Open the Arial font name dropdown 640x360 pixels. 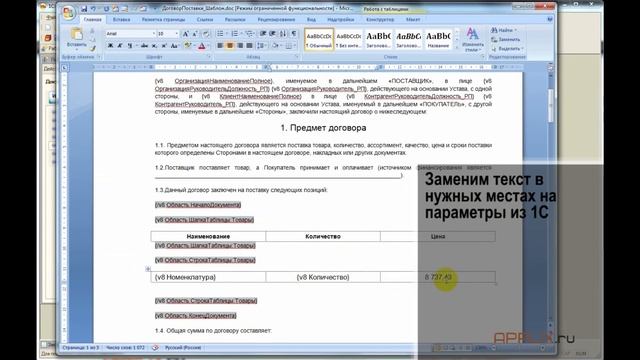click(153, 34)
